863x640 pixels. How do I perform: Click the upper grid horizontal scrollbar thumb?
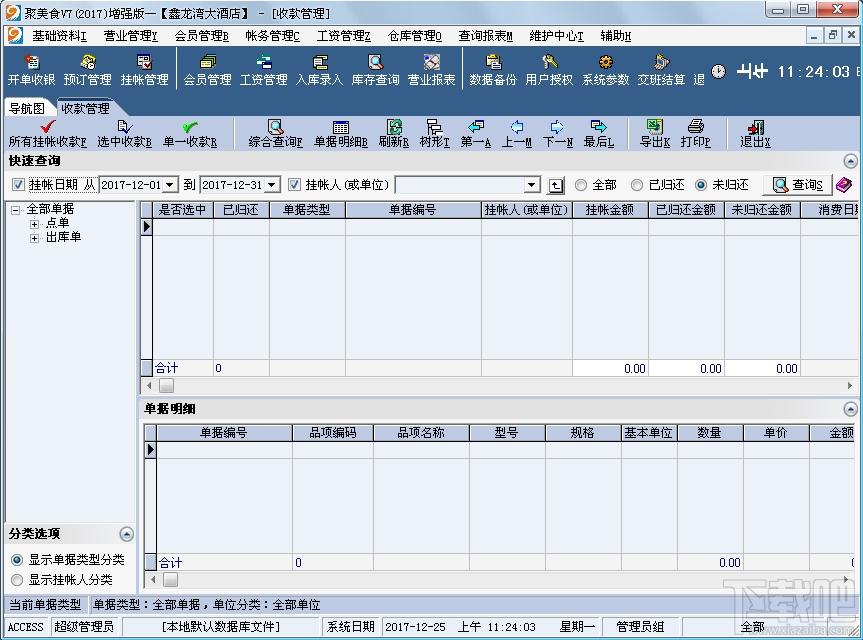[x=166, y=386]
